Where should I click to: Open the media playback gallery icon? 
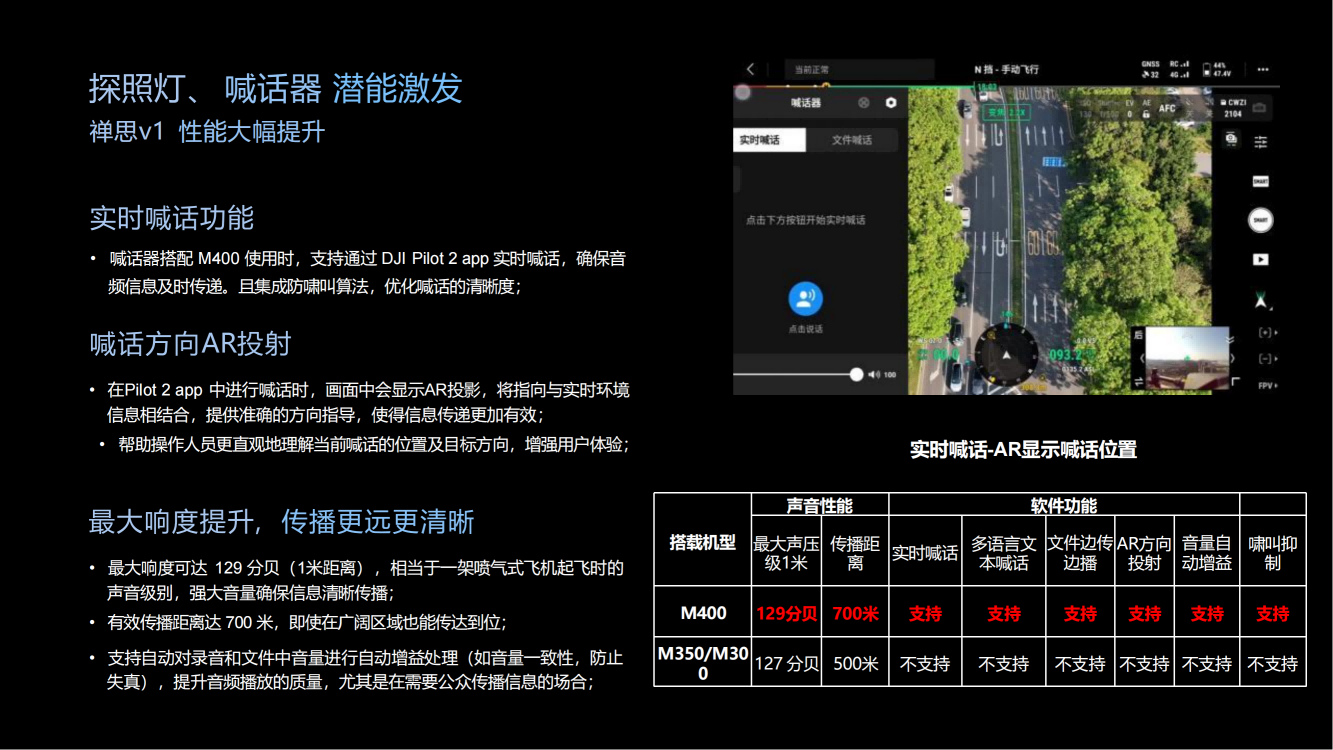[x=1260, y=259]
